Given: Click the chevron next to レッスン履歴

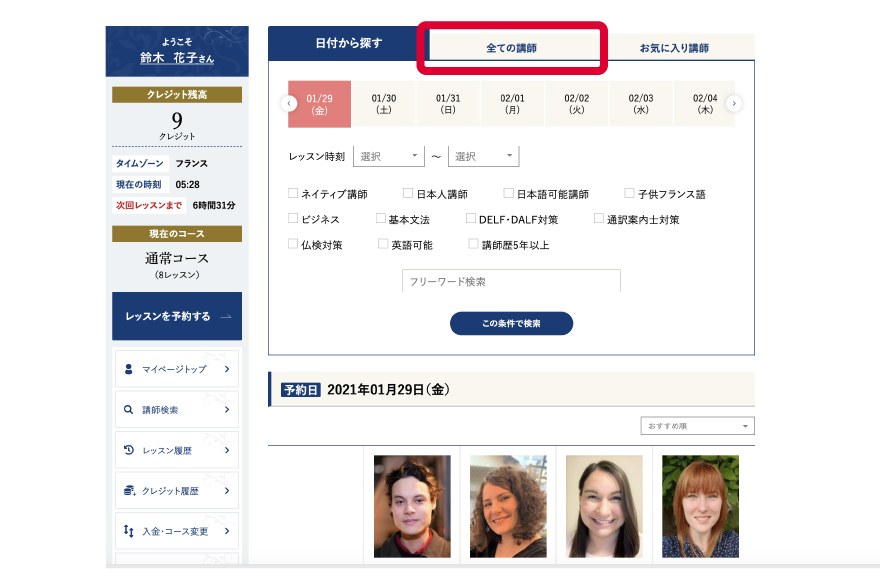Looking at the screenshot, I should point(227,450).
